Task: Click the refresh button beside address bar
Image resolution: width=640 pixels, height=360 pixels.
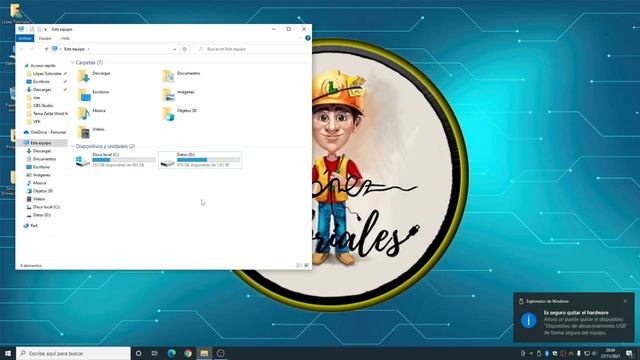Action: click(184, 49)
